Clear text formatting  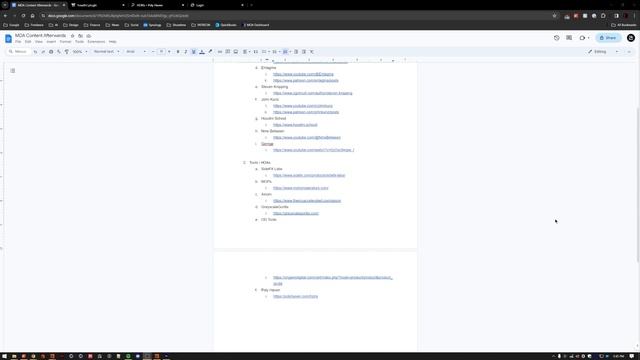pos(312,52)
